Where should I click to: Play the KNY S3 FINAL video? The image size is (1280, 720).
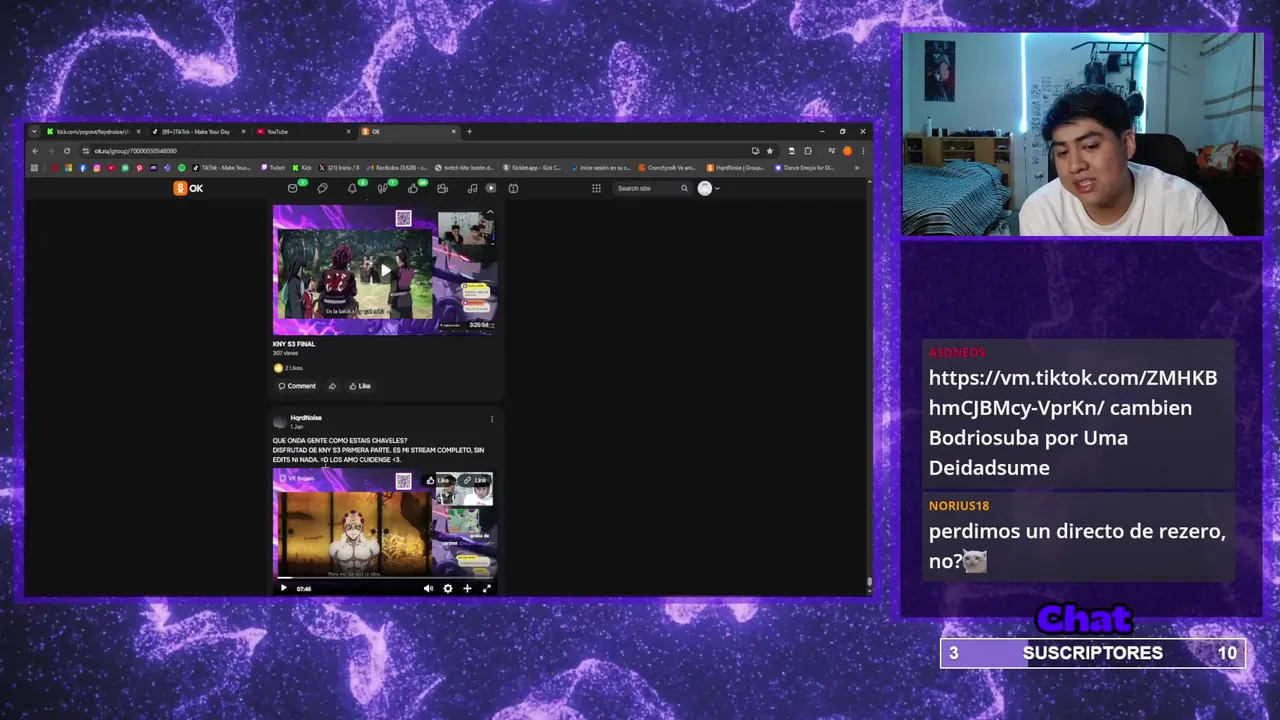(x=385, y=270)
